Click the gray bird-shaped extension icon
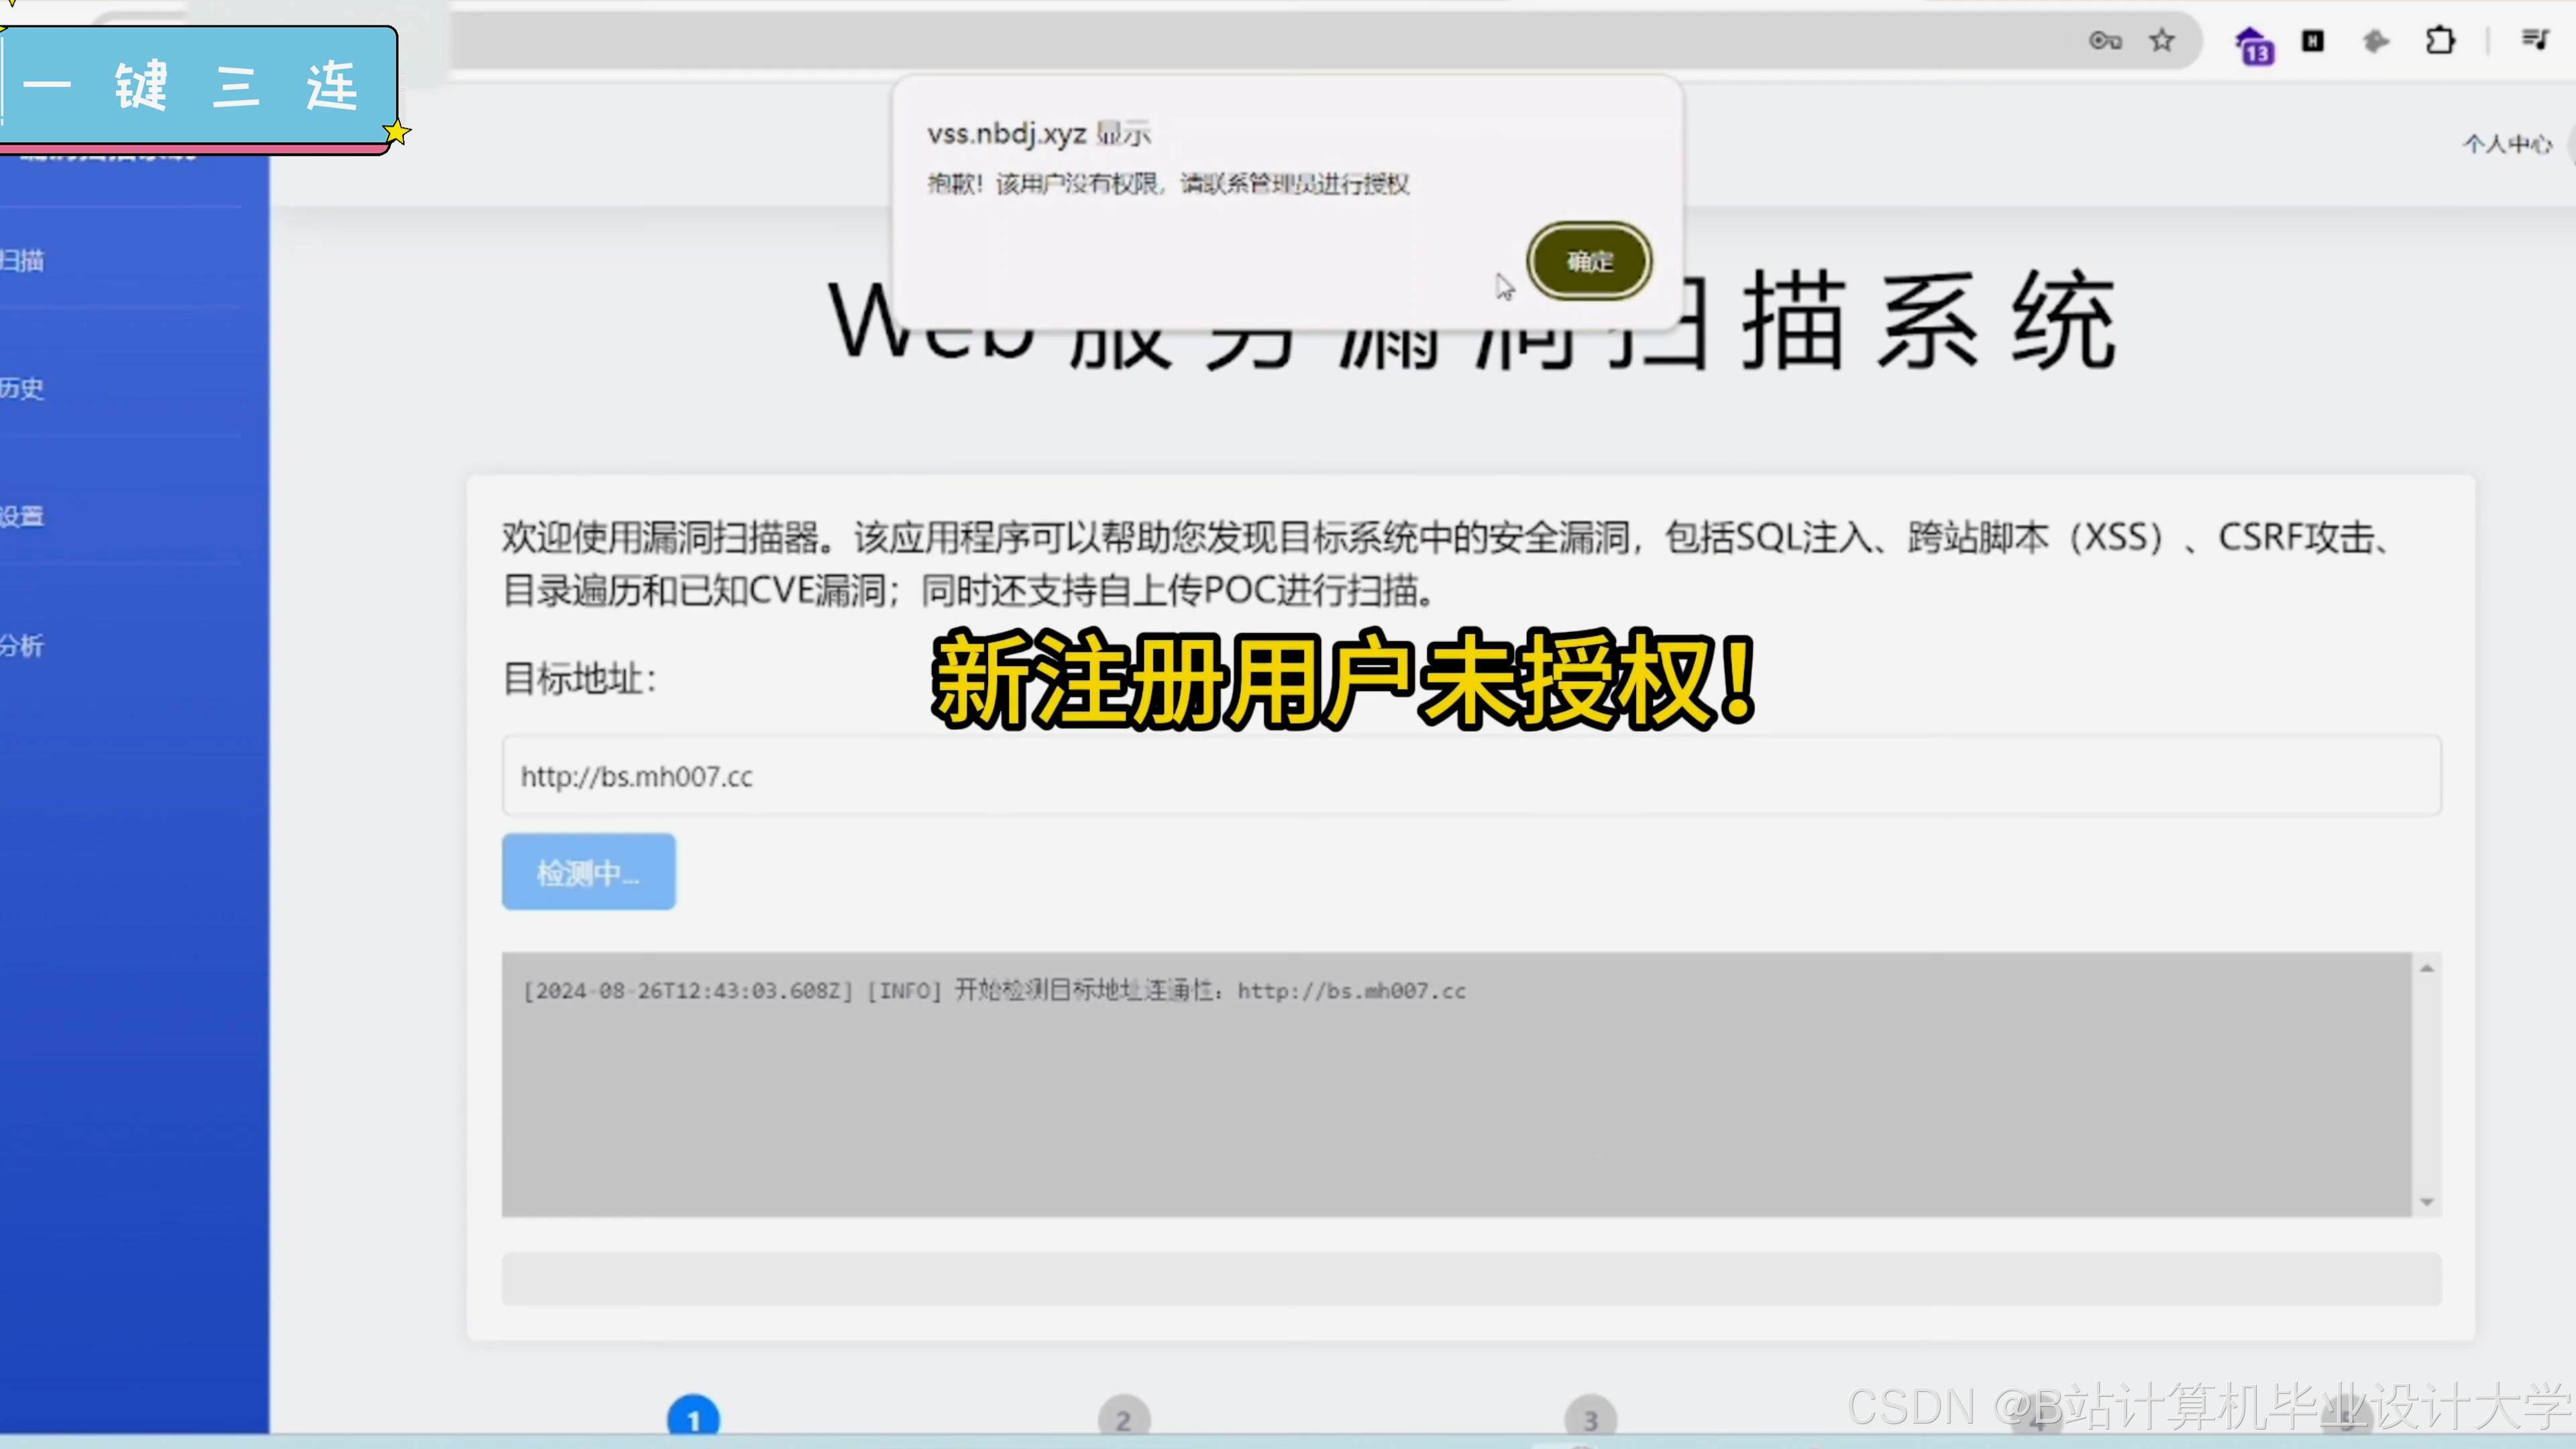2576x1449 pixels. click(x=2376, y=41)
